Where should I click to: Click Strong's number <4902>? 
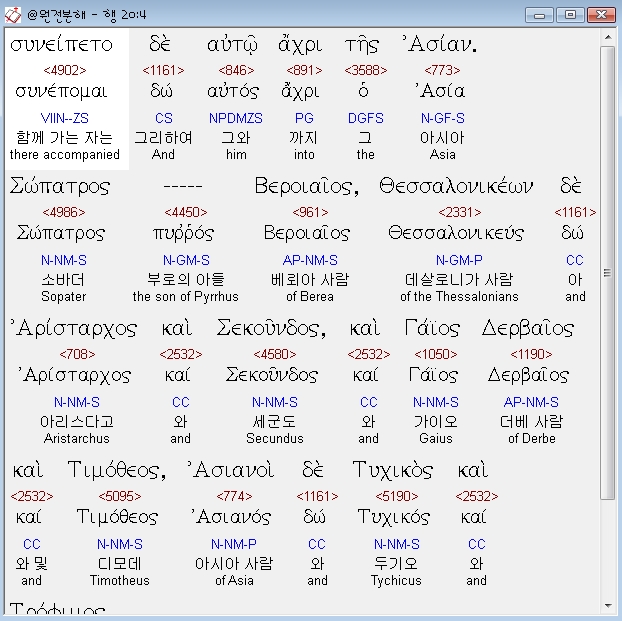65,70
